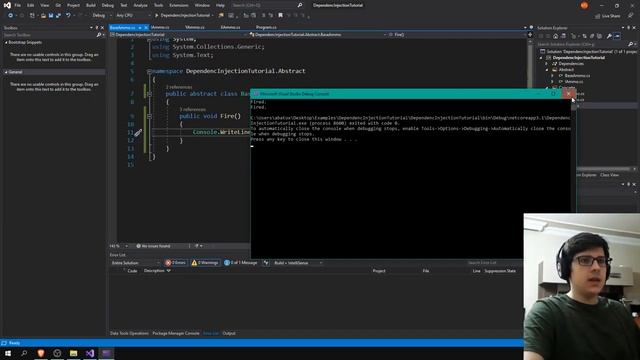Click the No issues found indicator
The height and width of the screenshot is (360, 640).
click(153, 246)
